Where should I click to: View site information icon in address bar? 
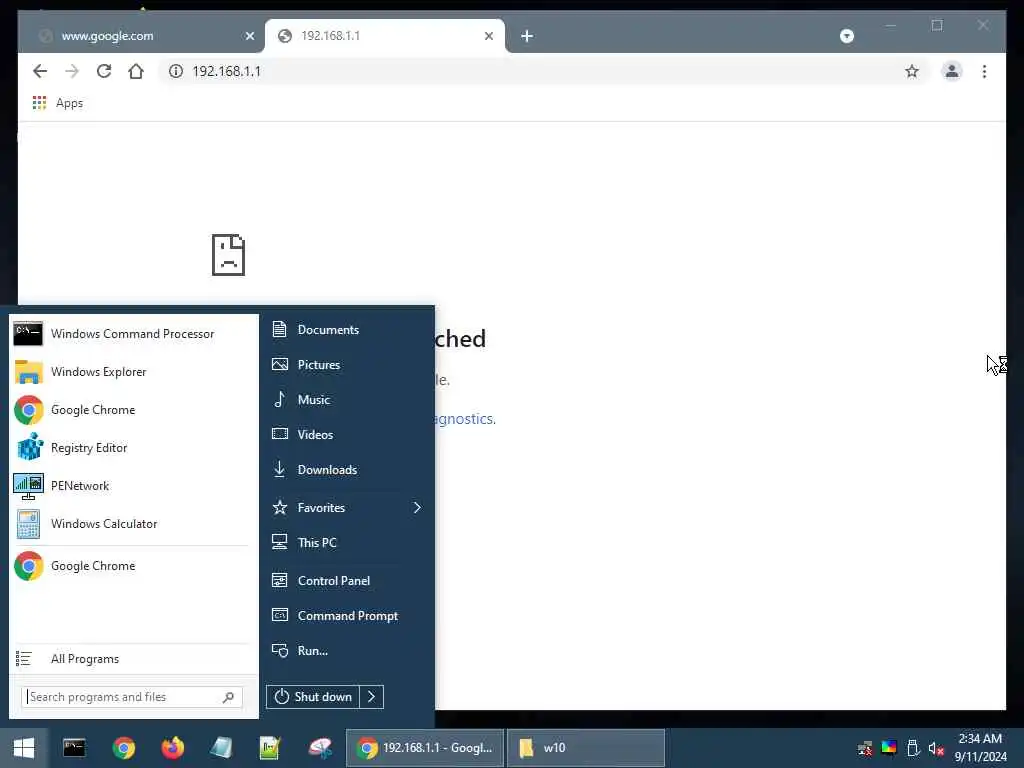pyautogui.click(x=176, y=71)
